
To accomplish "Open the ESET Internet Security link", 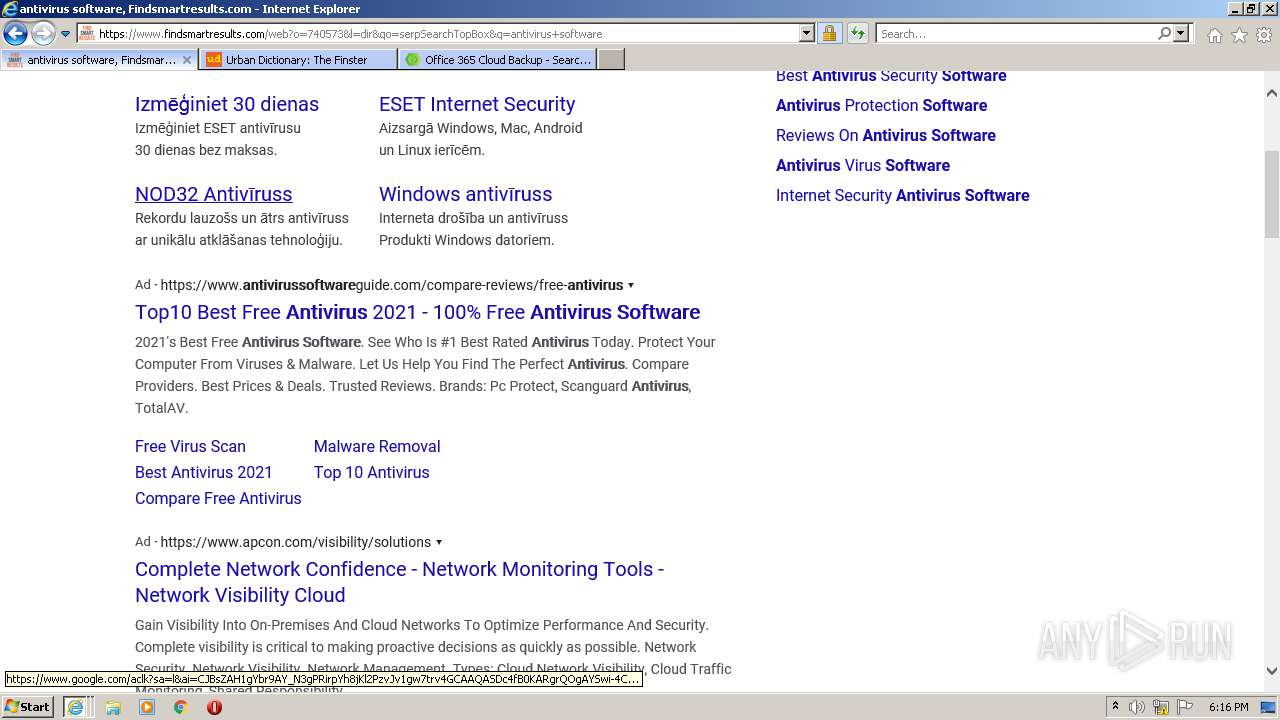I will pos(477,104).
